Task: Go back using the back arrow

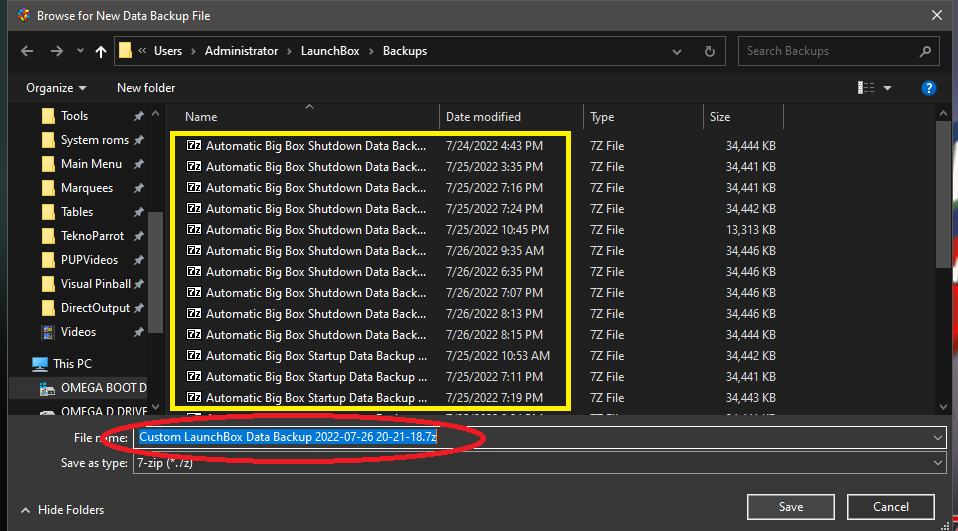Action: (27, 51)
